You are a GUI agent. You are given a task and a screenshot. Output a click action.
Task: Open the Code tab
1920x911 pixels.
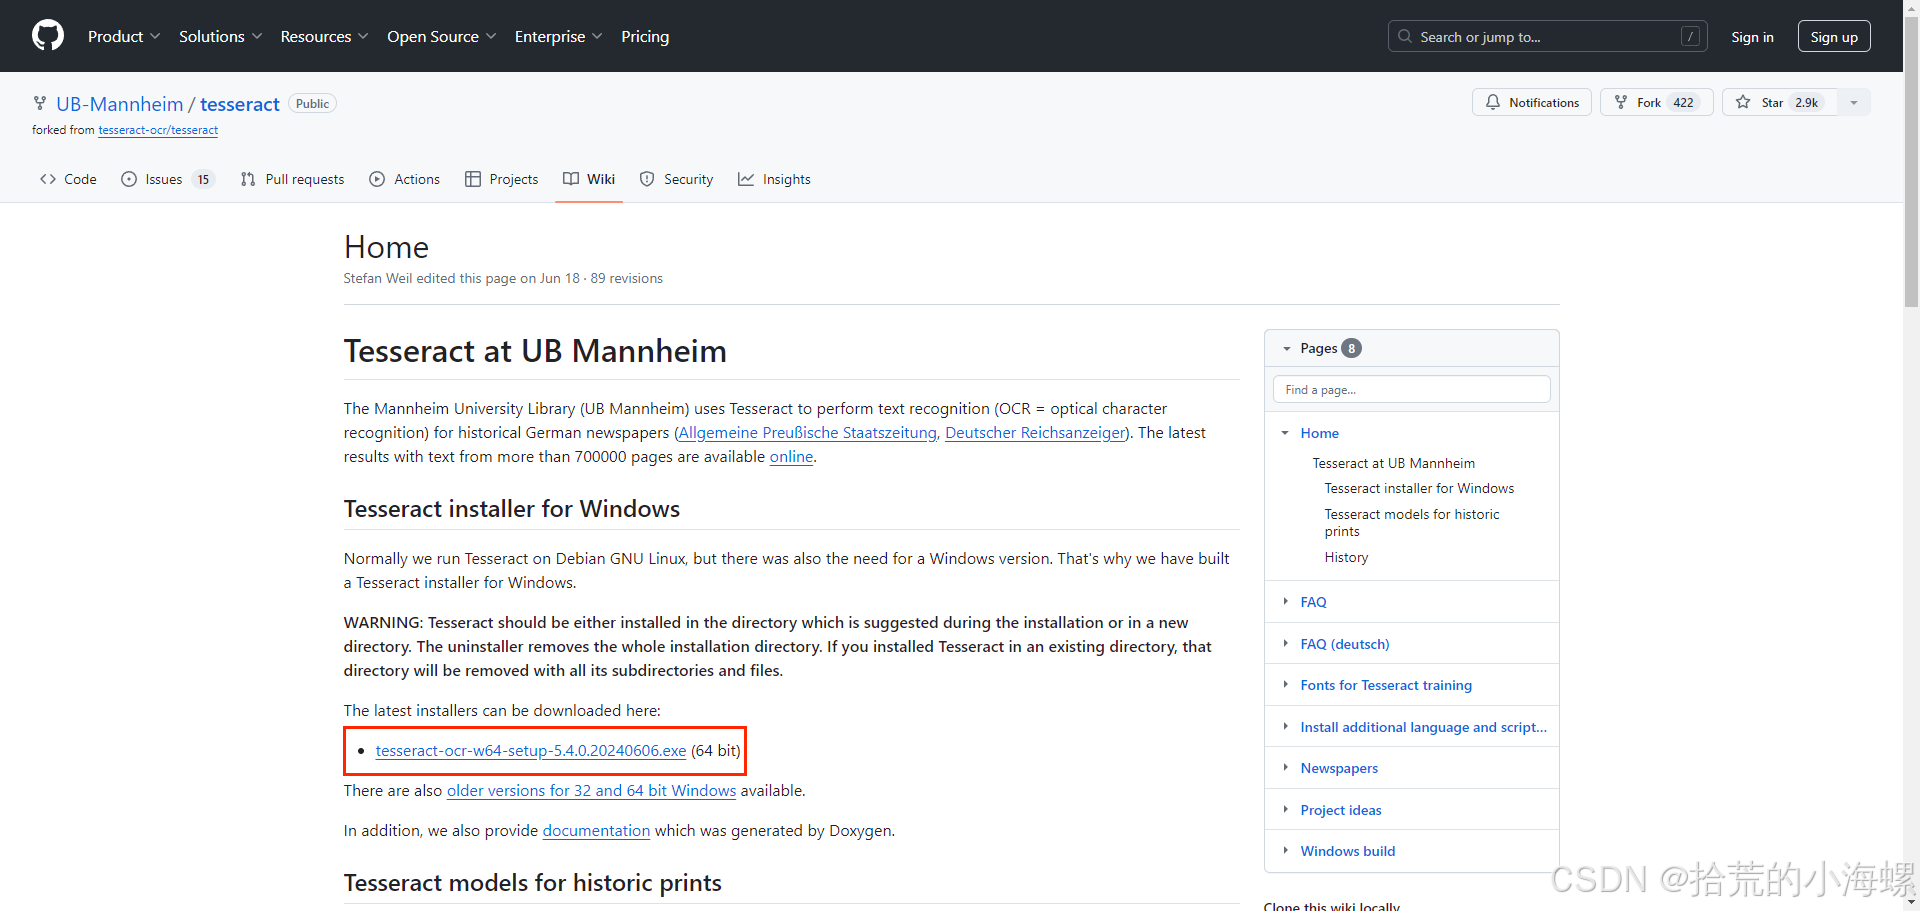68,180
